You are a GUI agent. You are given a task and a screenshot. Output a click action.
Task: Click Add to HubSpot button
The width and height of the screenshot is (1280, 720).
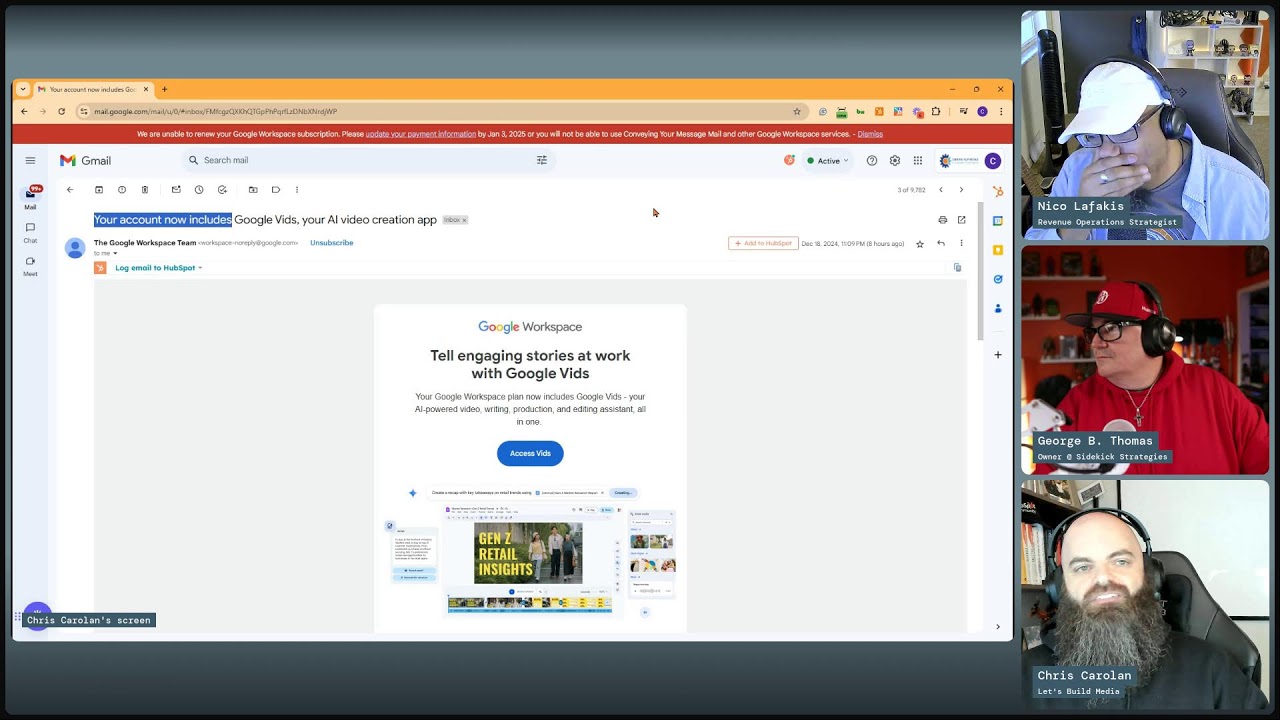763,243
